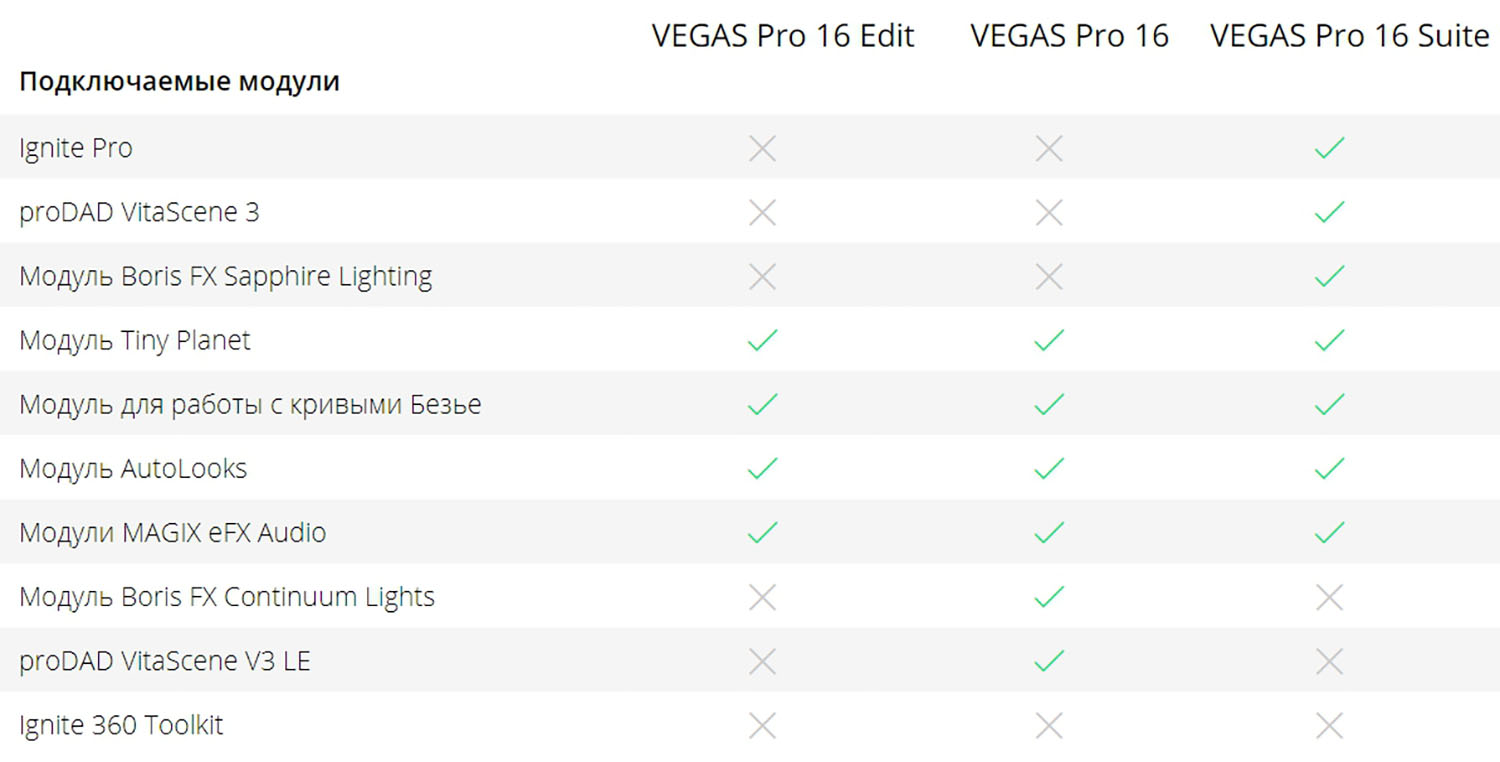Click the cross for Ignite Pro under VEGAS Pro 16 Edit
This screenshot has height=762, width=1500.
pos(762,149)
